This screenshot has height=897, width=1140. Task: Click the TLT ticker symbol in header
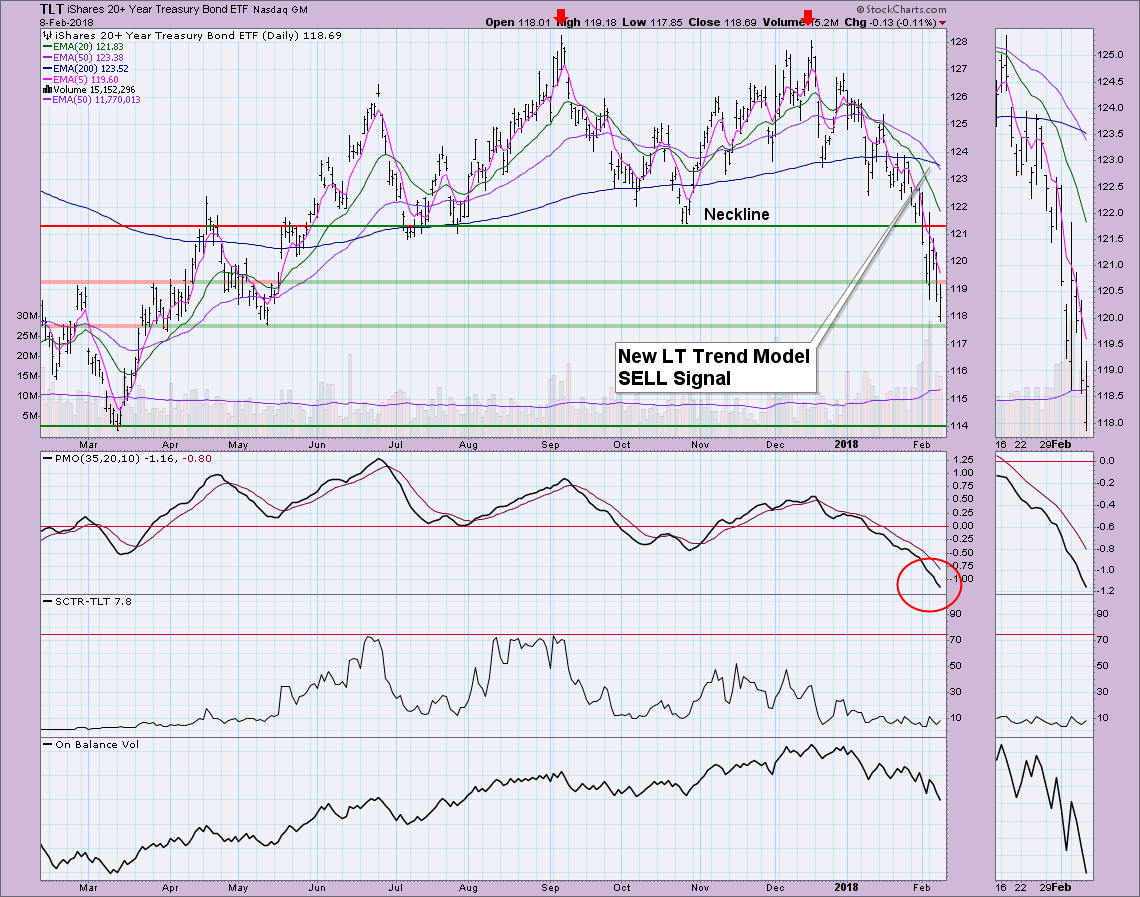pyautogui.click(x=52, y=9)
